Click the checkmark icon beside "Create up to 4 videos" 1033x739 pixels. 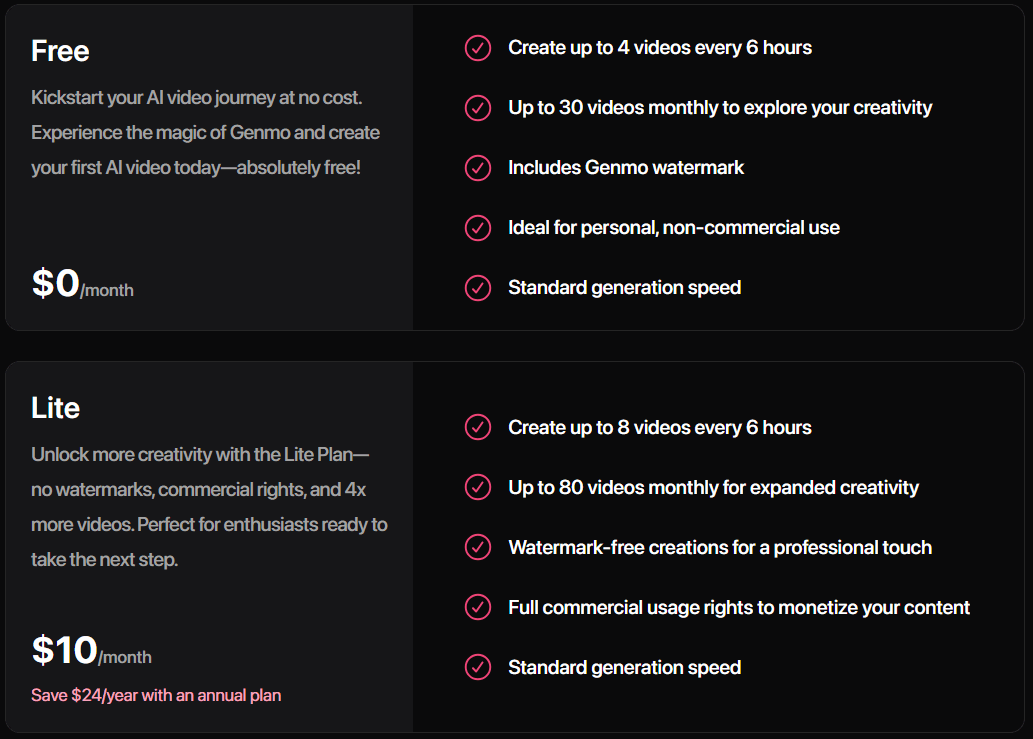[478, 48]
